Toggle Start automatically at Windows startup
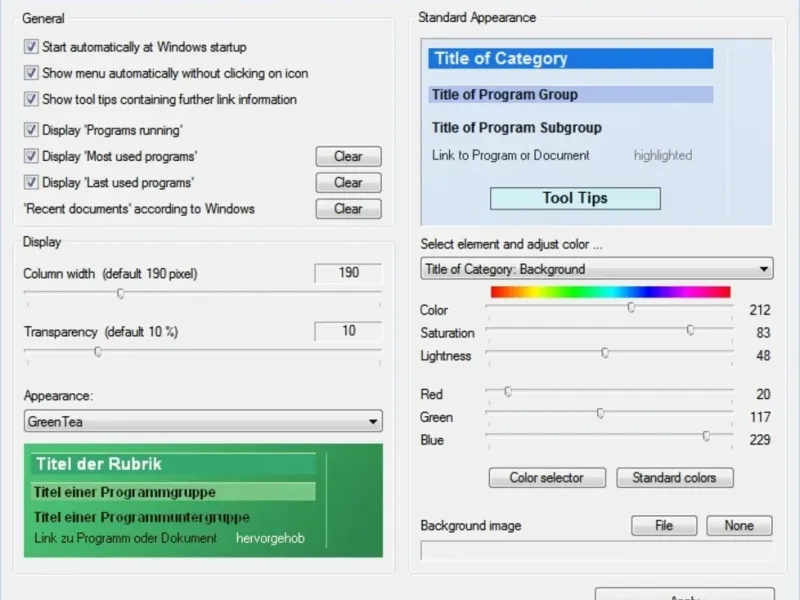The height and width of the screenshot is (600, 800). 31,47
